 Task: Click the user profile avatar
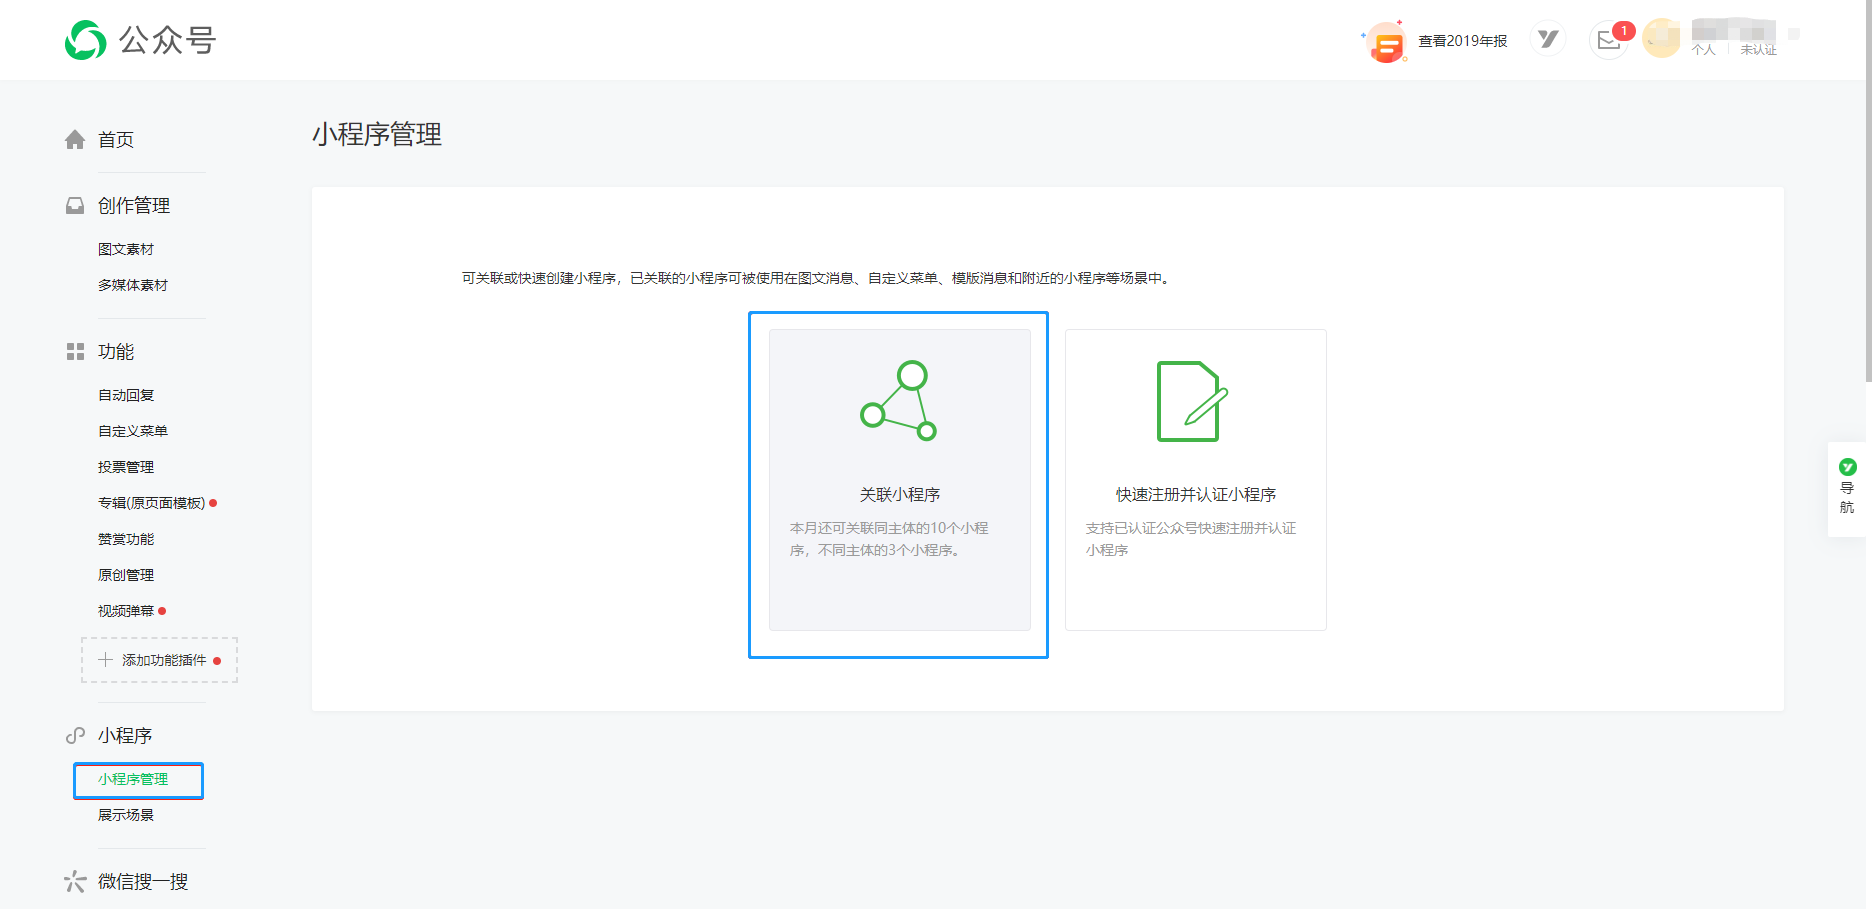(x=1661, y=39)
